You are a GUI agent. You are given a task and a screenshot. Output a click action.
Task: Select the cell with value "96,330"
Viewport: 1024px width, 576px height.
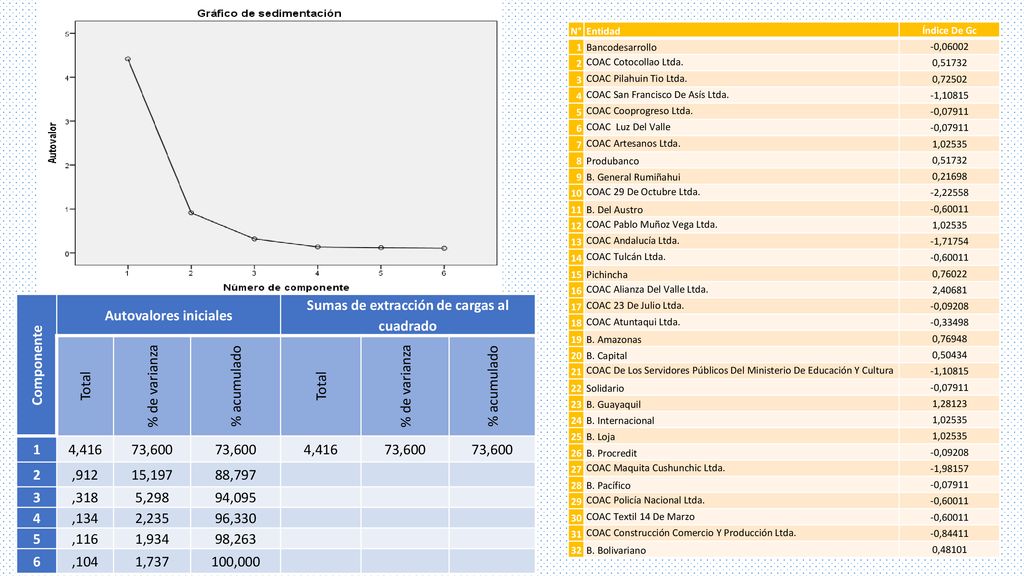pos(236,518)
